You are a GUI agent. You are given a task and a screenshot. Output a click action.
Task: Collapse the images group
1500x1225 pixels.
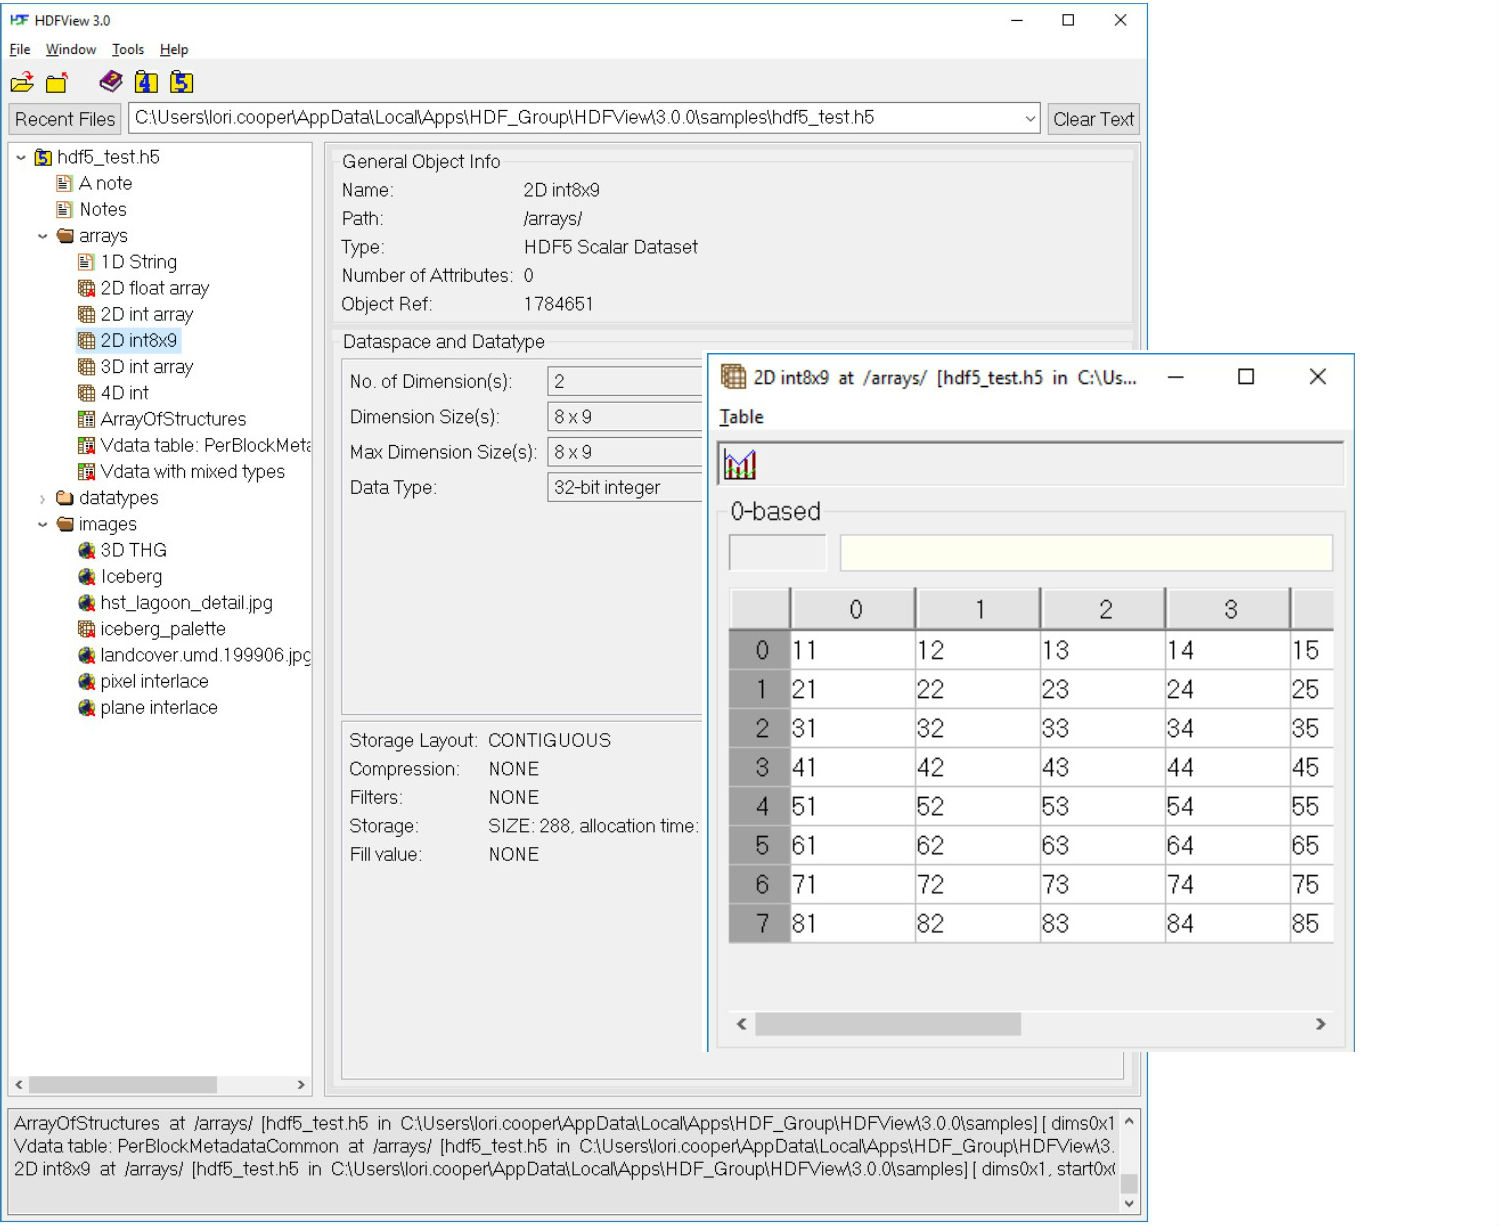pyautogui.click(x=42, y=523)
